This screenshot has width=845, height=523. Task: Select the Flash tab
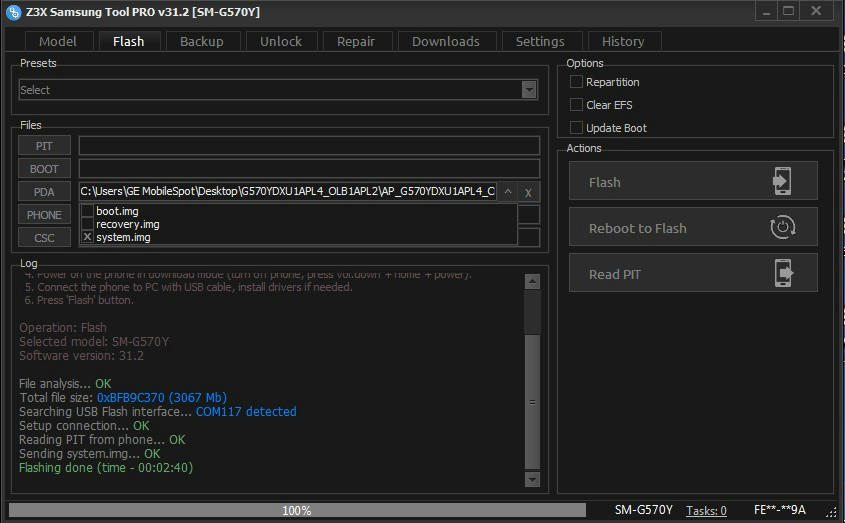(128, 42)
